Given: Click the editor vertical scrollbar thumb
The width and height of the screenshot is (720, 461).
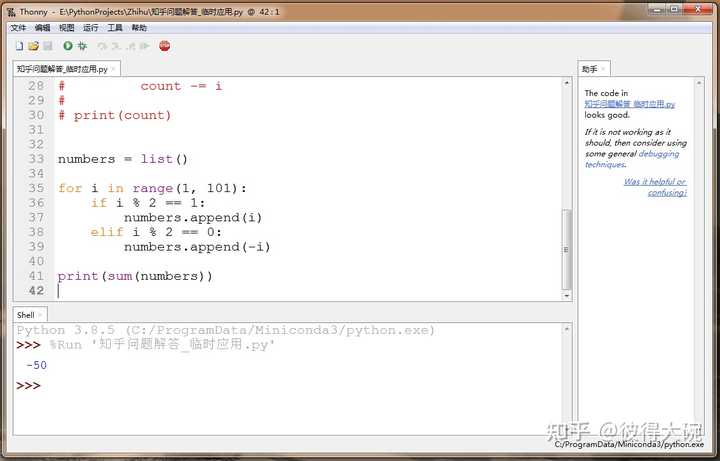Looking at the screenshot, I should tap(567, 249).
